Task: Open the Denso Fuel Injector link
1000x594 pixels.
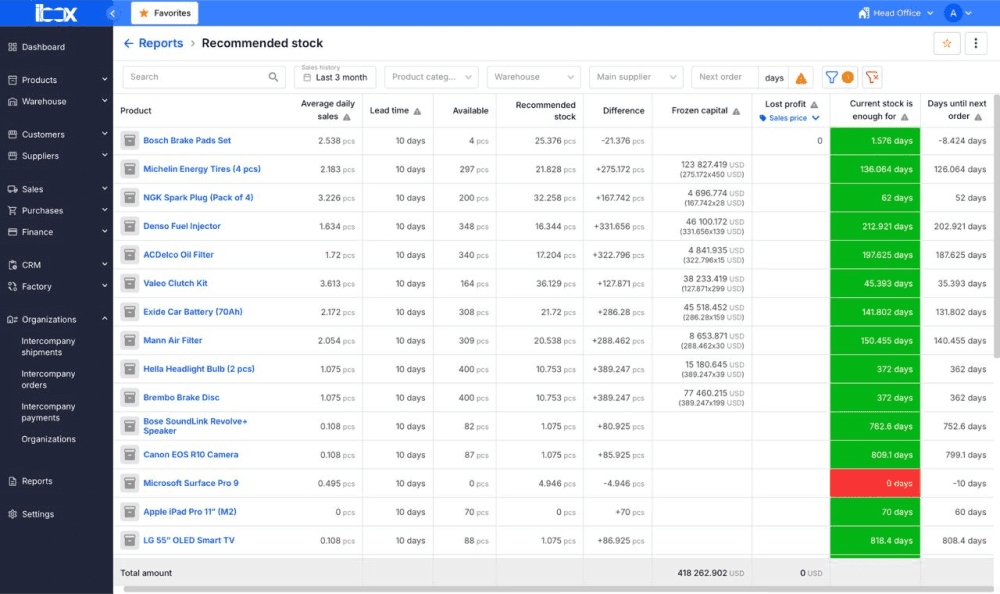Action: (x=182, y=226)
